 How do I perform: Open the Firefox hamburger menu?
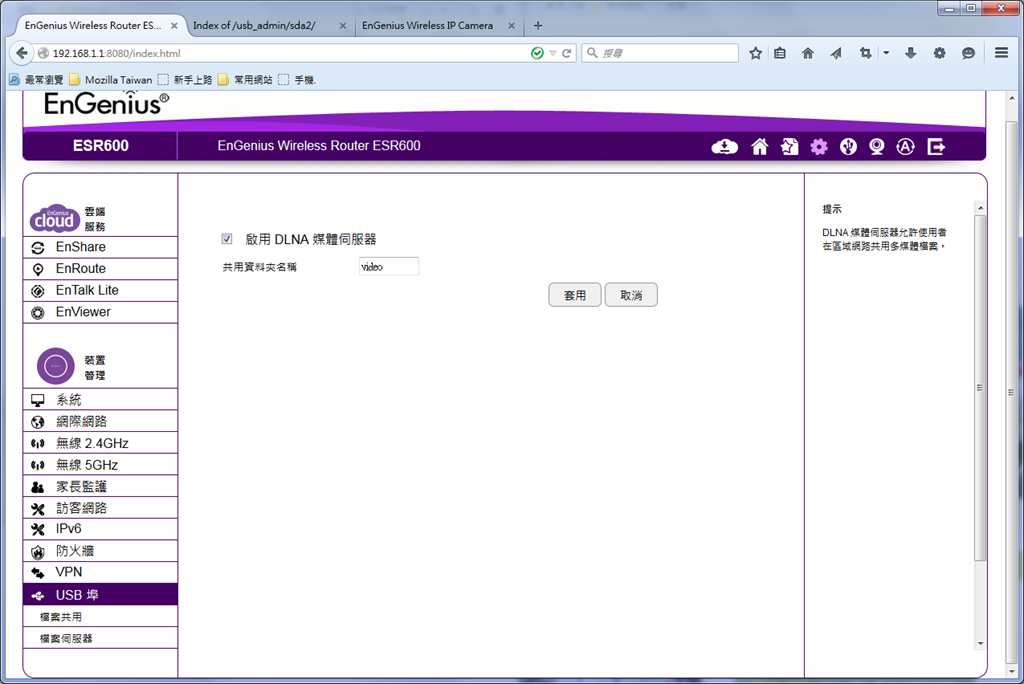[x=1001, y=53]
